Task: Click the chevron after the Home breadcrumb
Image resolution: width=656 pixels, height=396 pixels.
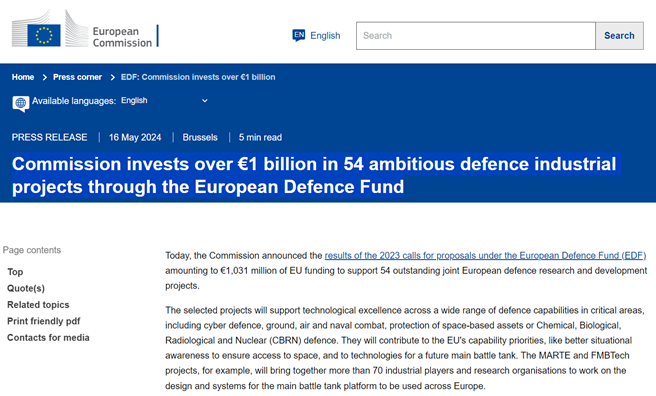Action: click(44, 77)
